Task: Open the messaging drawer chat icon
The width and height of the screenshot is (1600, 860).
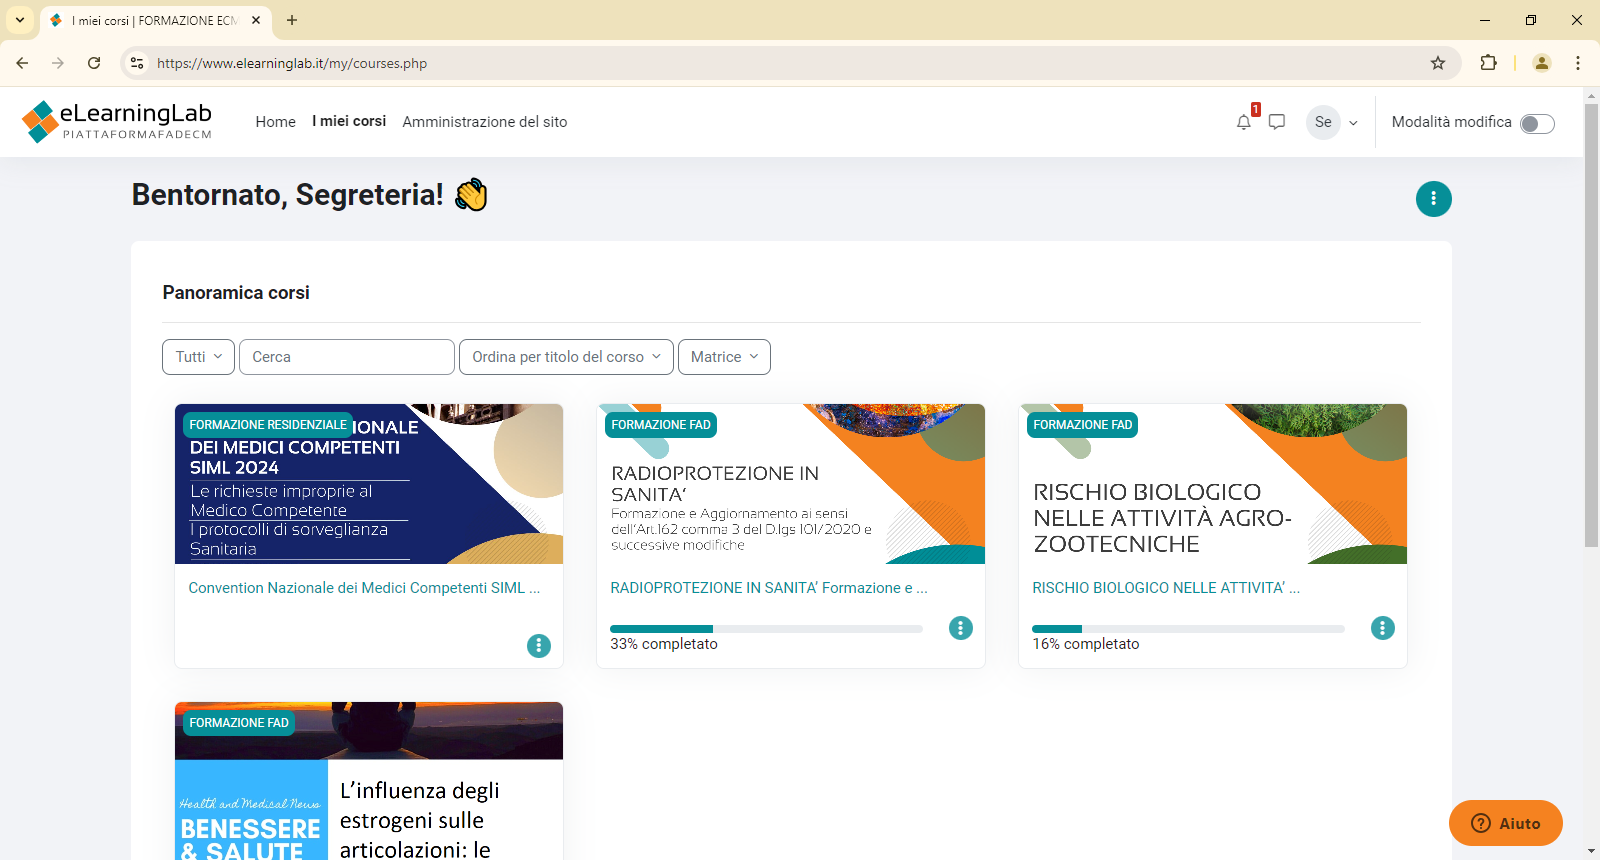Action: pyautogui.click(x=1277, y=122)
